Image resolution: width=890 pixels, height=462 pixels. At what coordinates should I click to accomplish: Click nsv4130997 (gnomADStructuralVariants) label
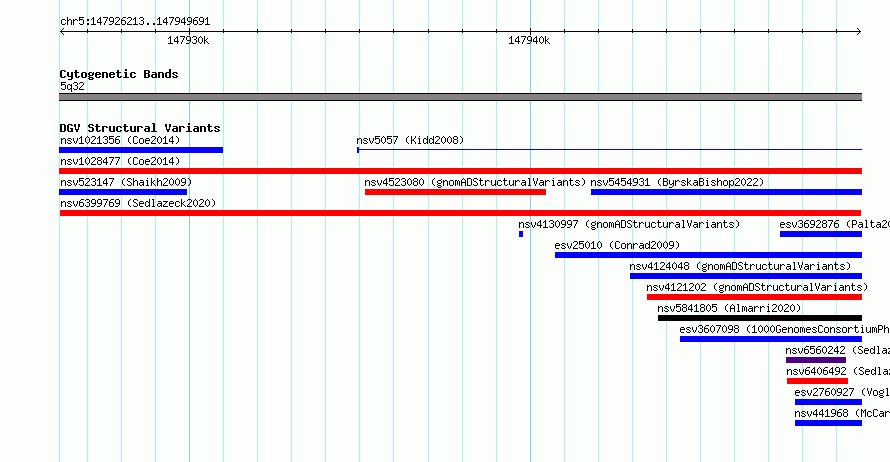click(x=629, y=224)
